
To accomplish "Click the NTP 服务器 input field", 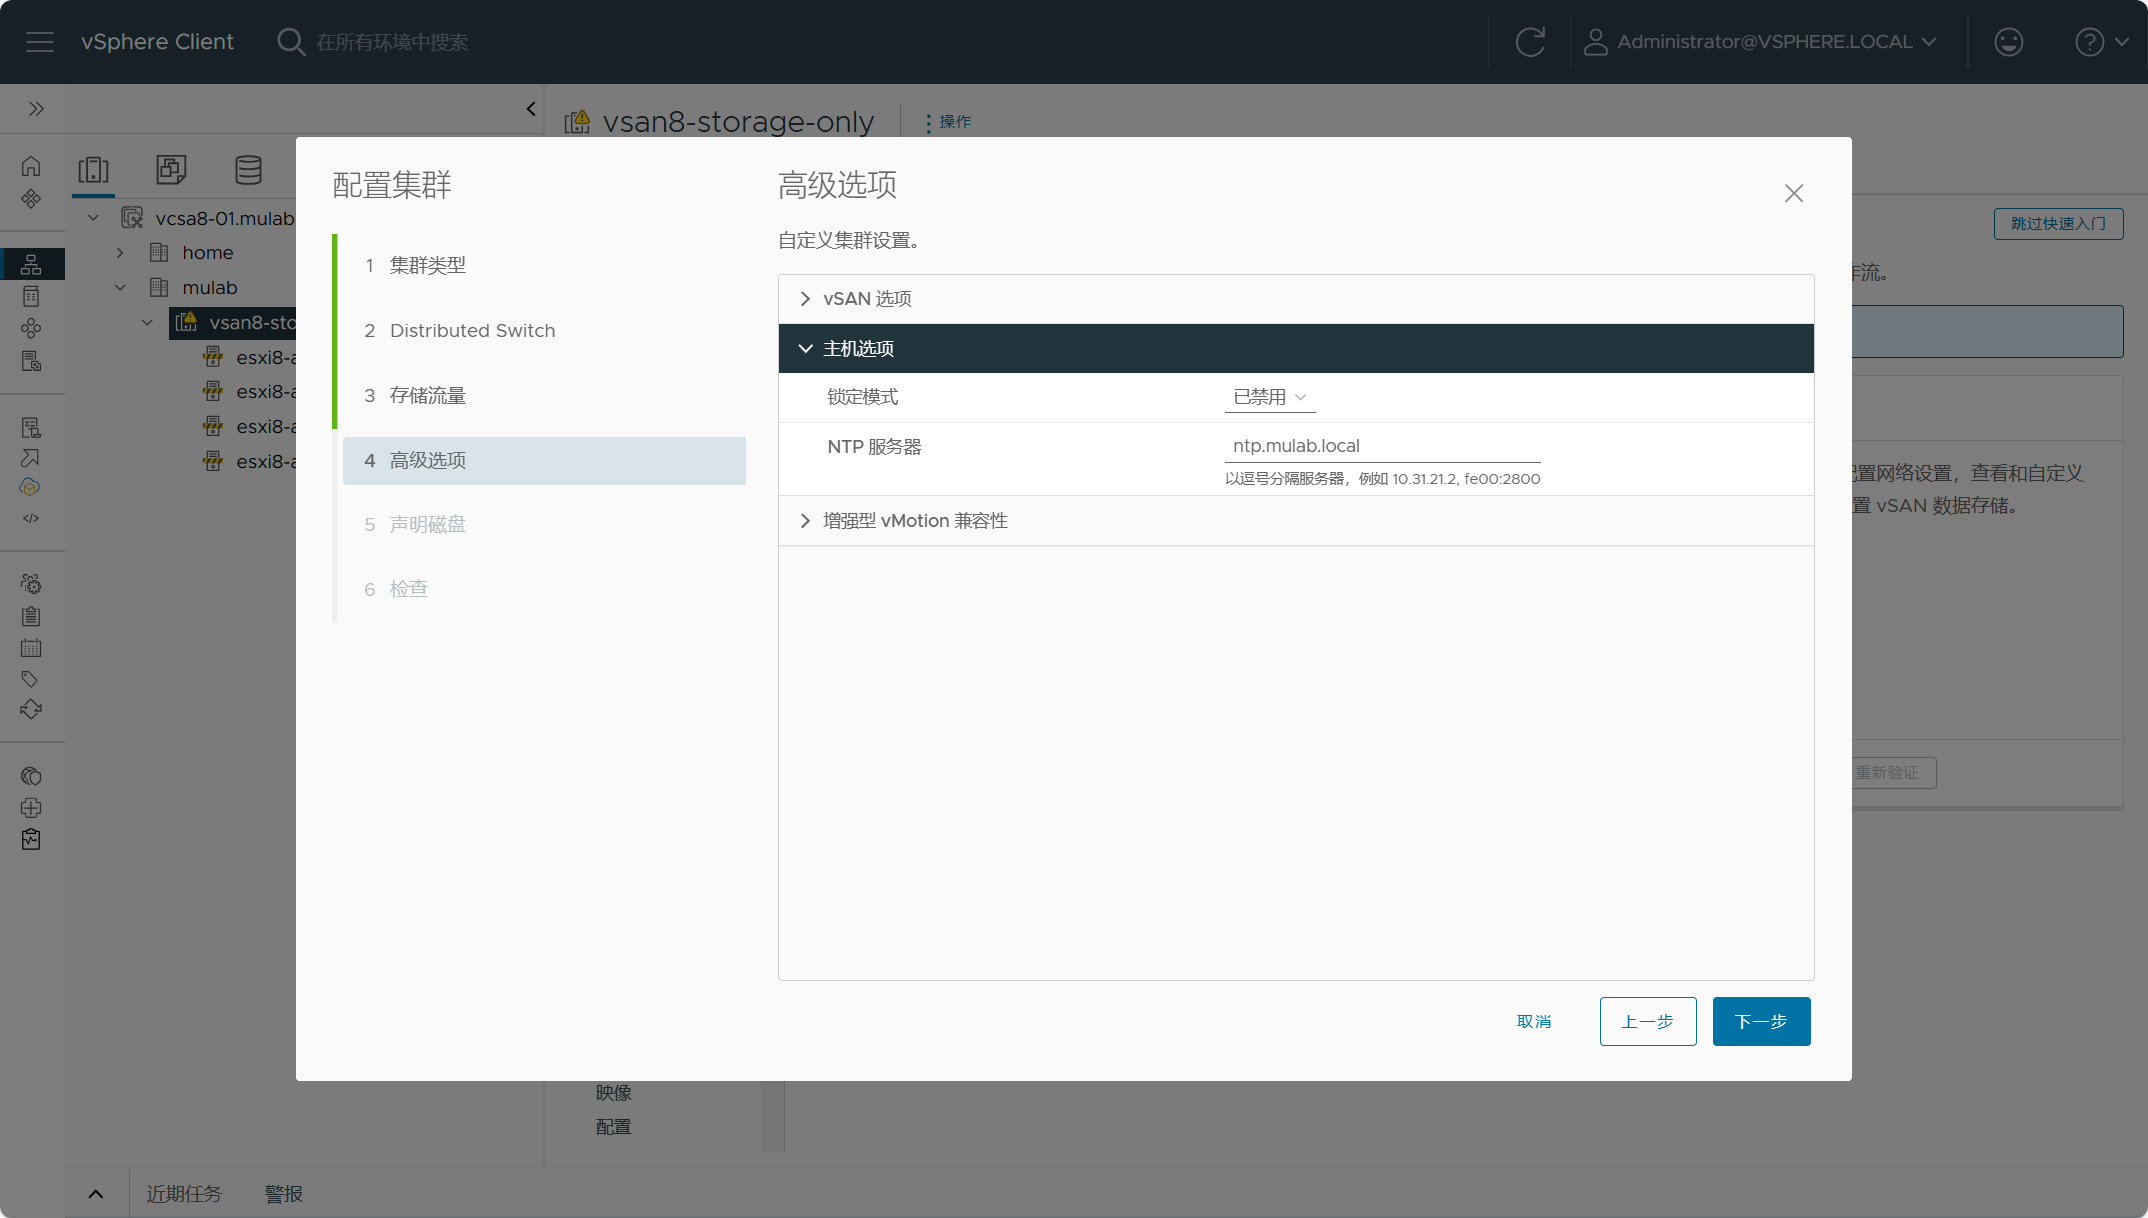I will (x=1382, y=446).
